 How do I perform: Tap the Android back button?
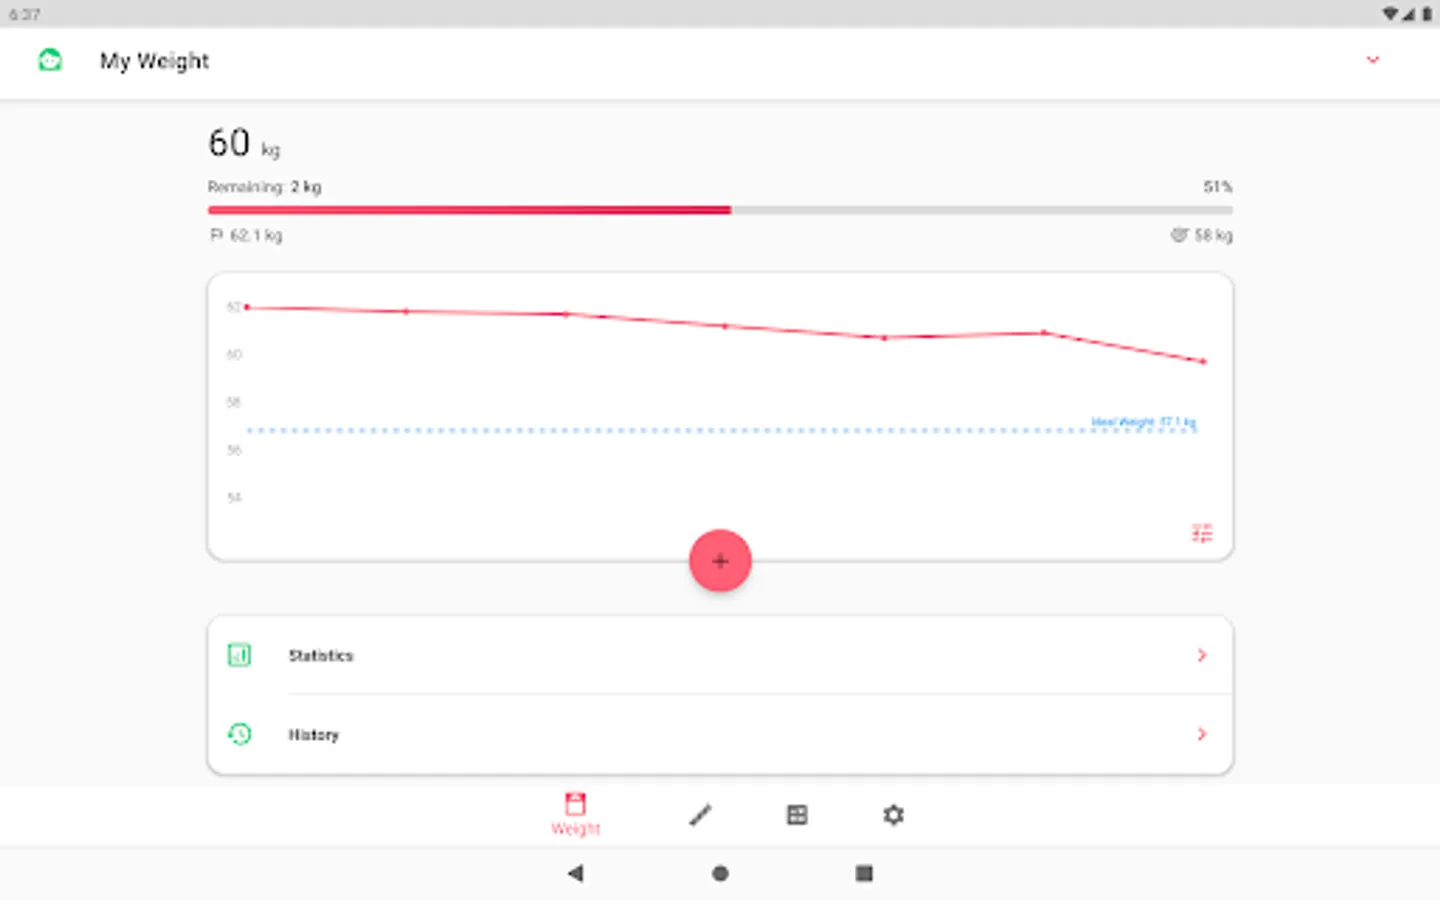coord(575,873)
